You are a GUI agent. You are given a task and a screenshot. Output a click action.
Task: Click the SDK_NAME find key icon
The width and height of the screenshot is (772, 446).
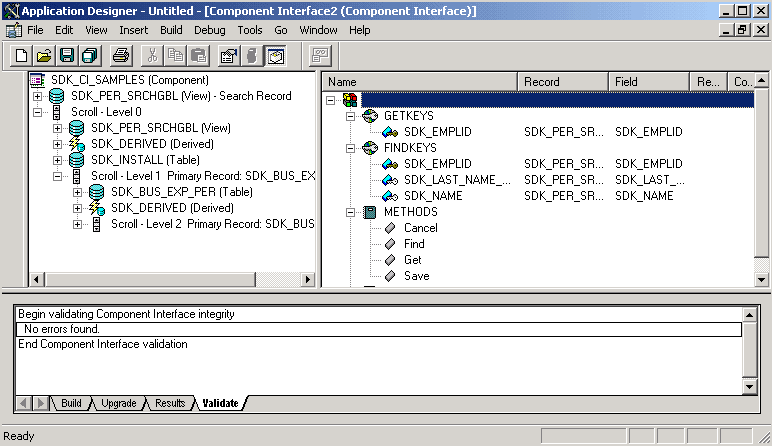click(x=390, y=196)
